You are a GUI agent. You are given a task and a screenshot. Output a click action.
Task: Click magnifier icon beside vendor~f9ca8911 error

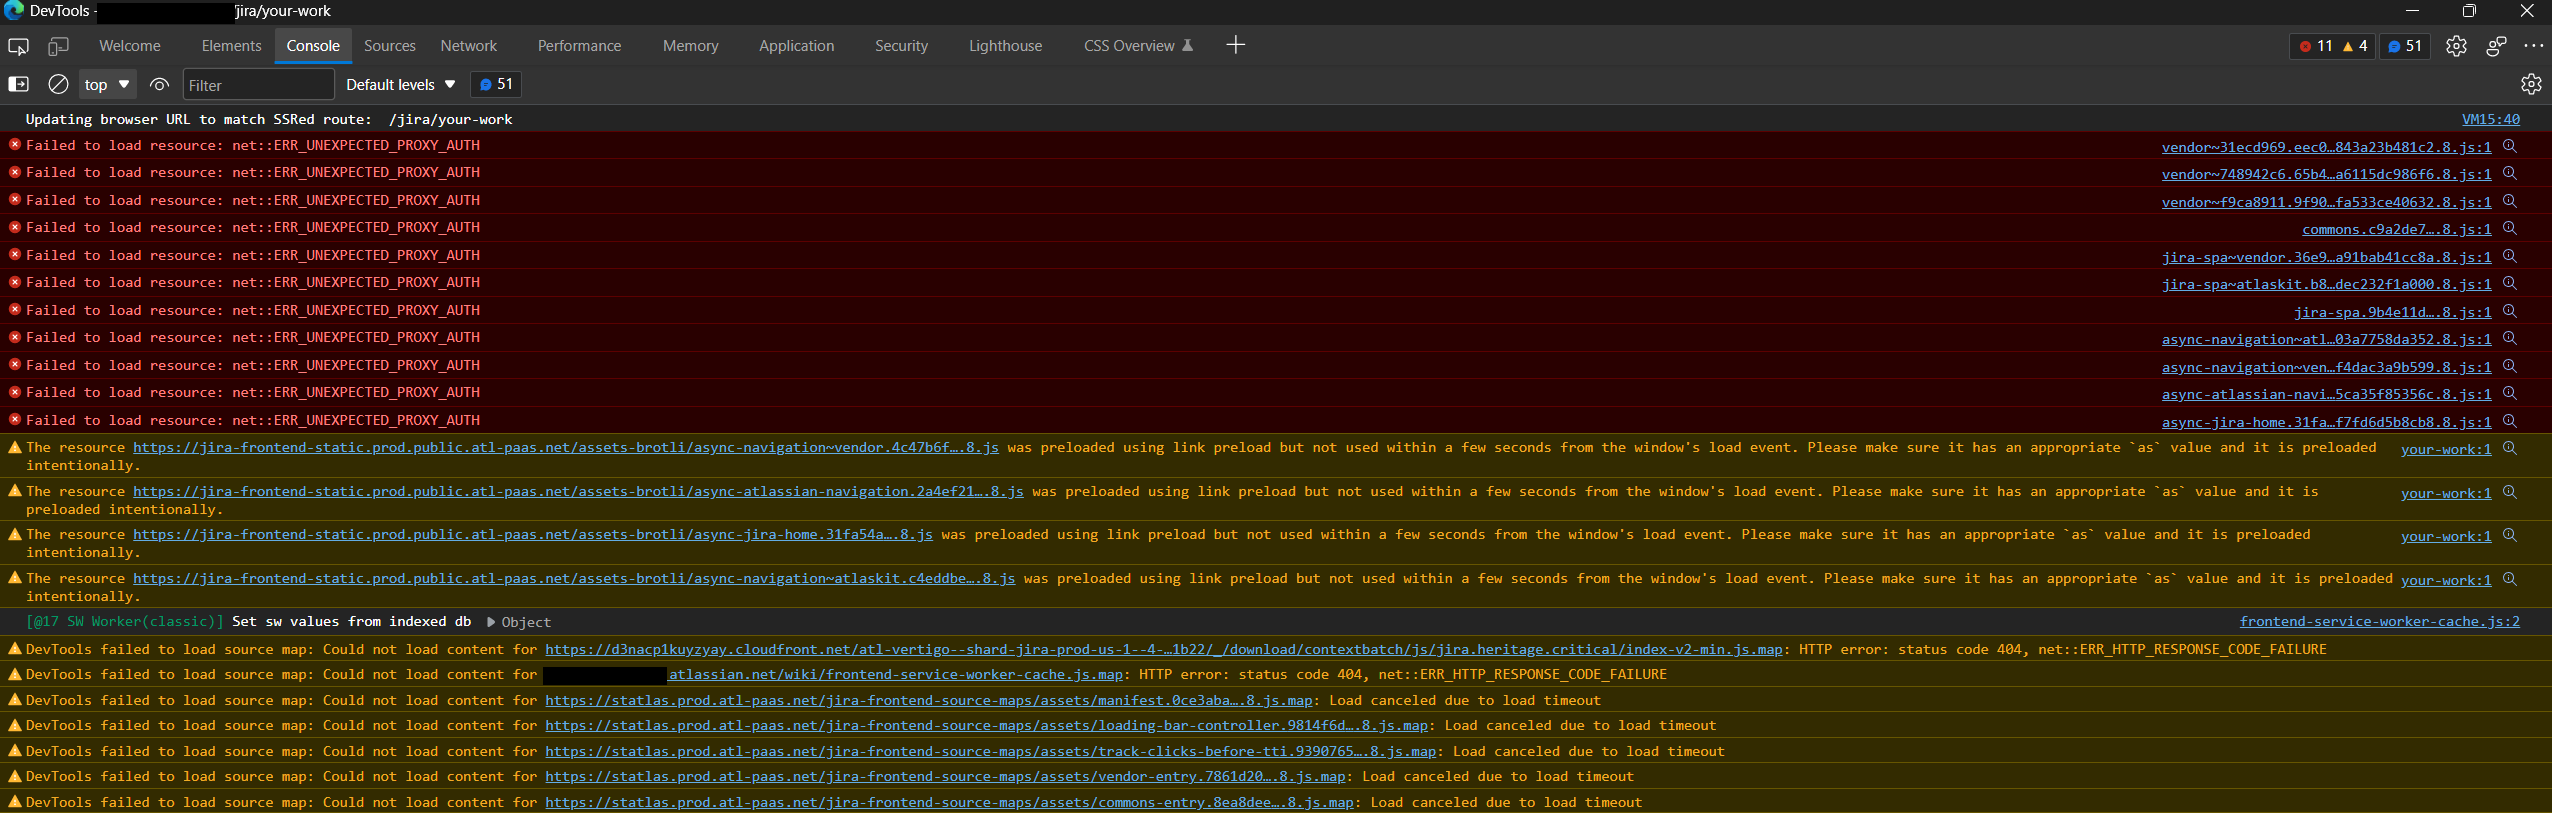(2510, 201)
